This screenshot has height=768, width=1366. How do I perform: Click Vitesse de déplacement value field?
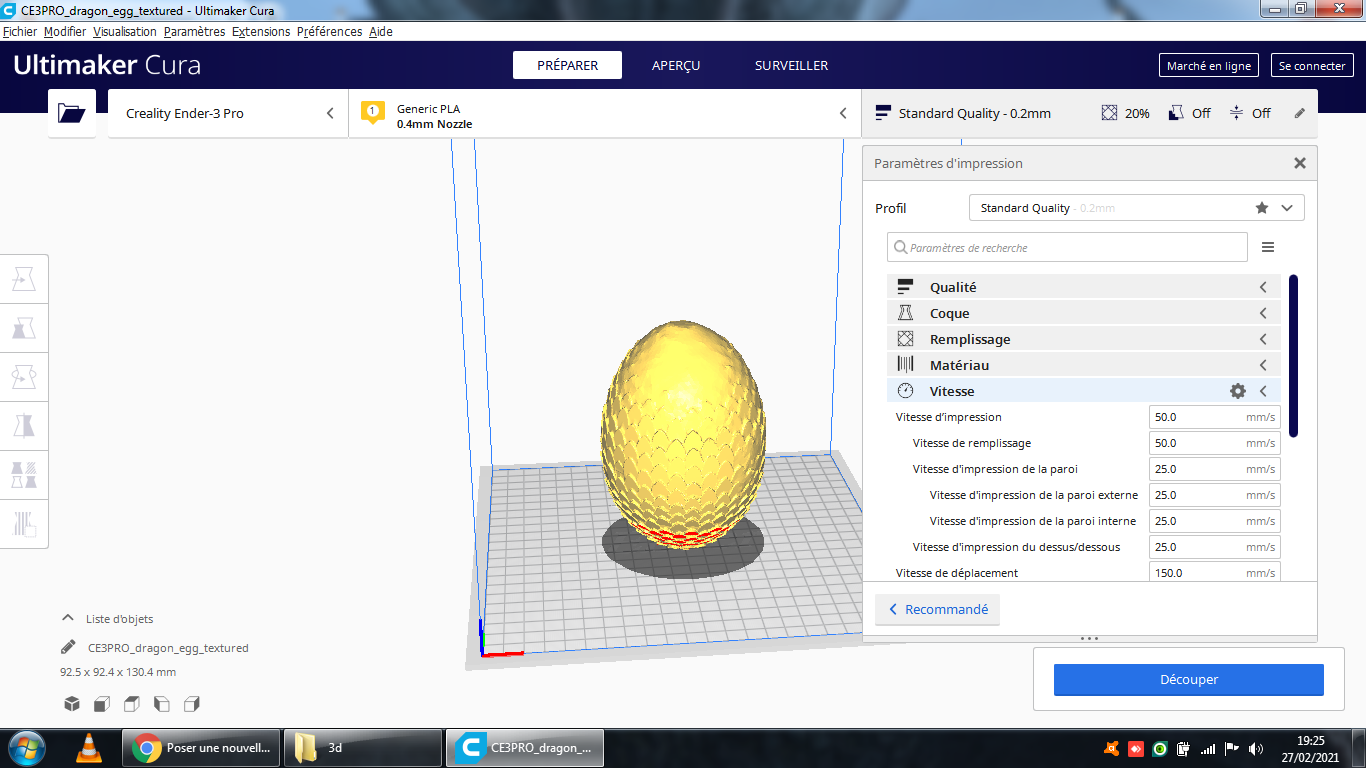(1215, 573)
